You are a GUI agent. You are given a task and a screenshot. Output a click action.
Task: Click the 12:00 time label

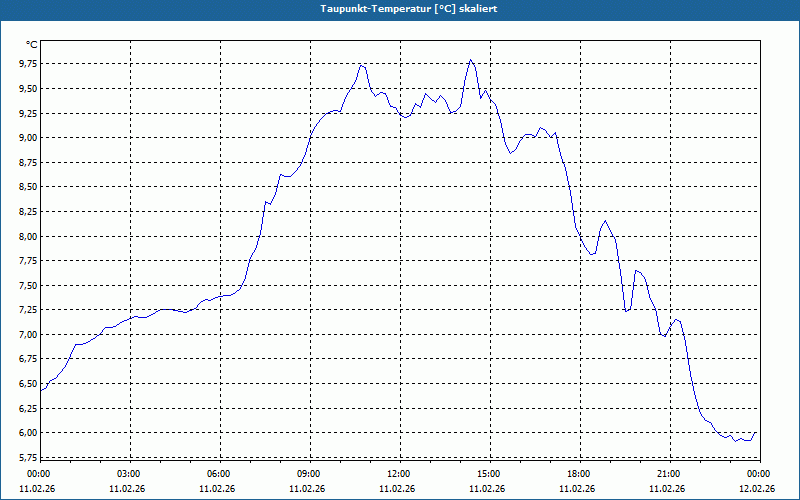399,474
